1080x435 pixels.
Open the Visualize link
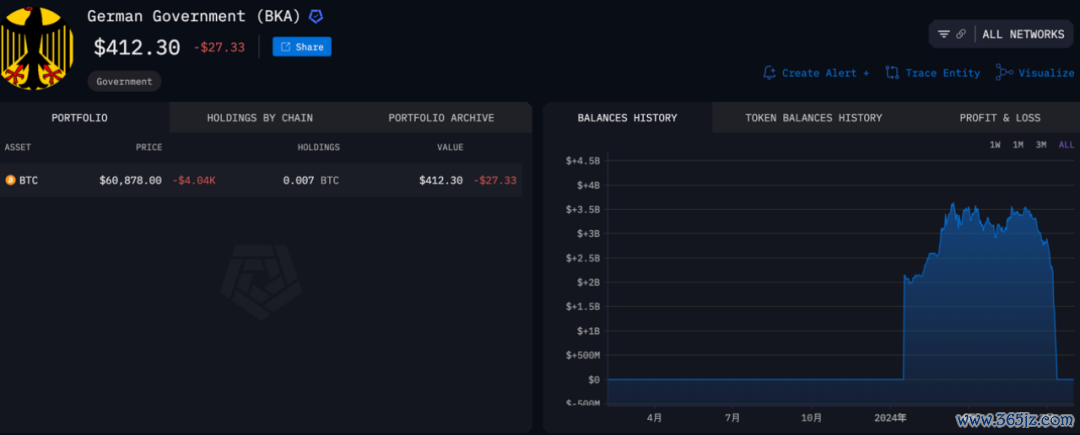tap(1046, 73)
